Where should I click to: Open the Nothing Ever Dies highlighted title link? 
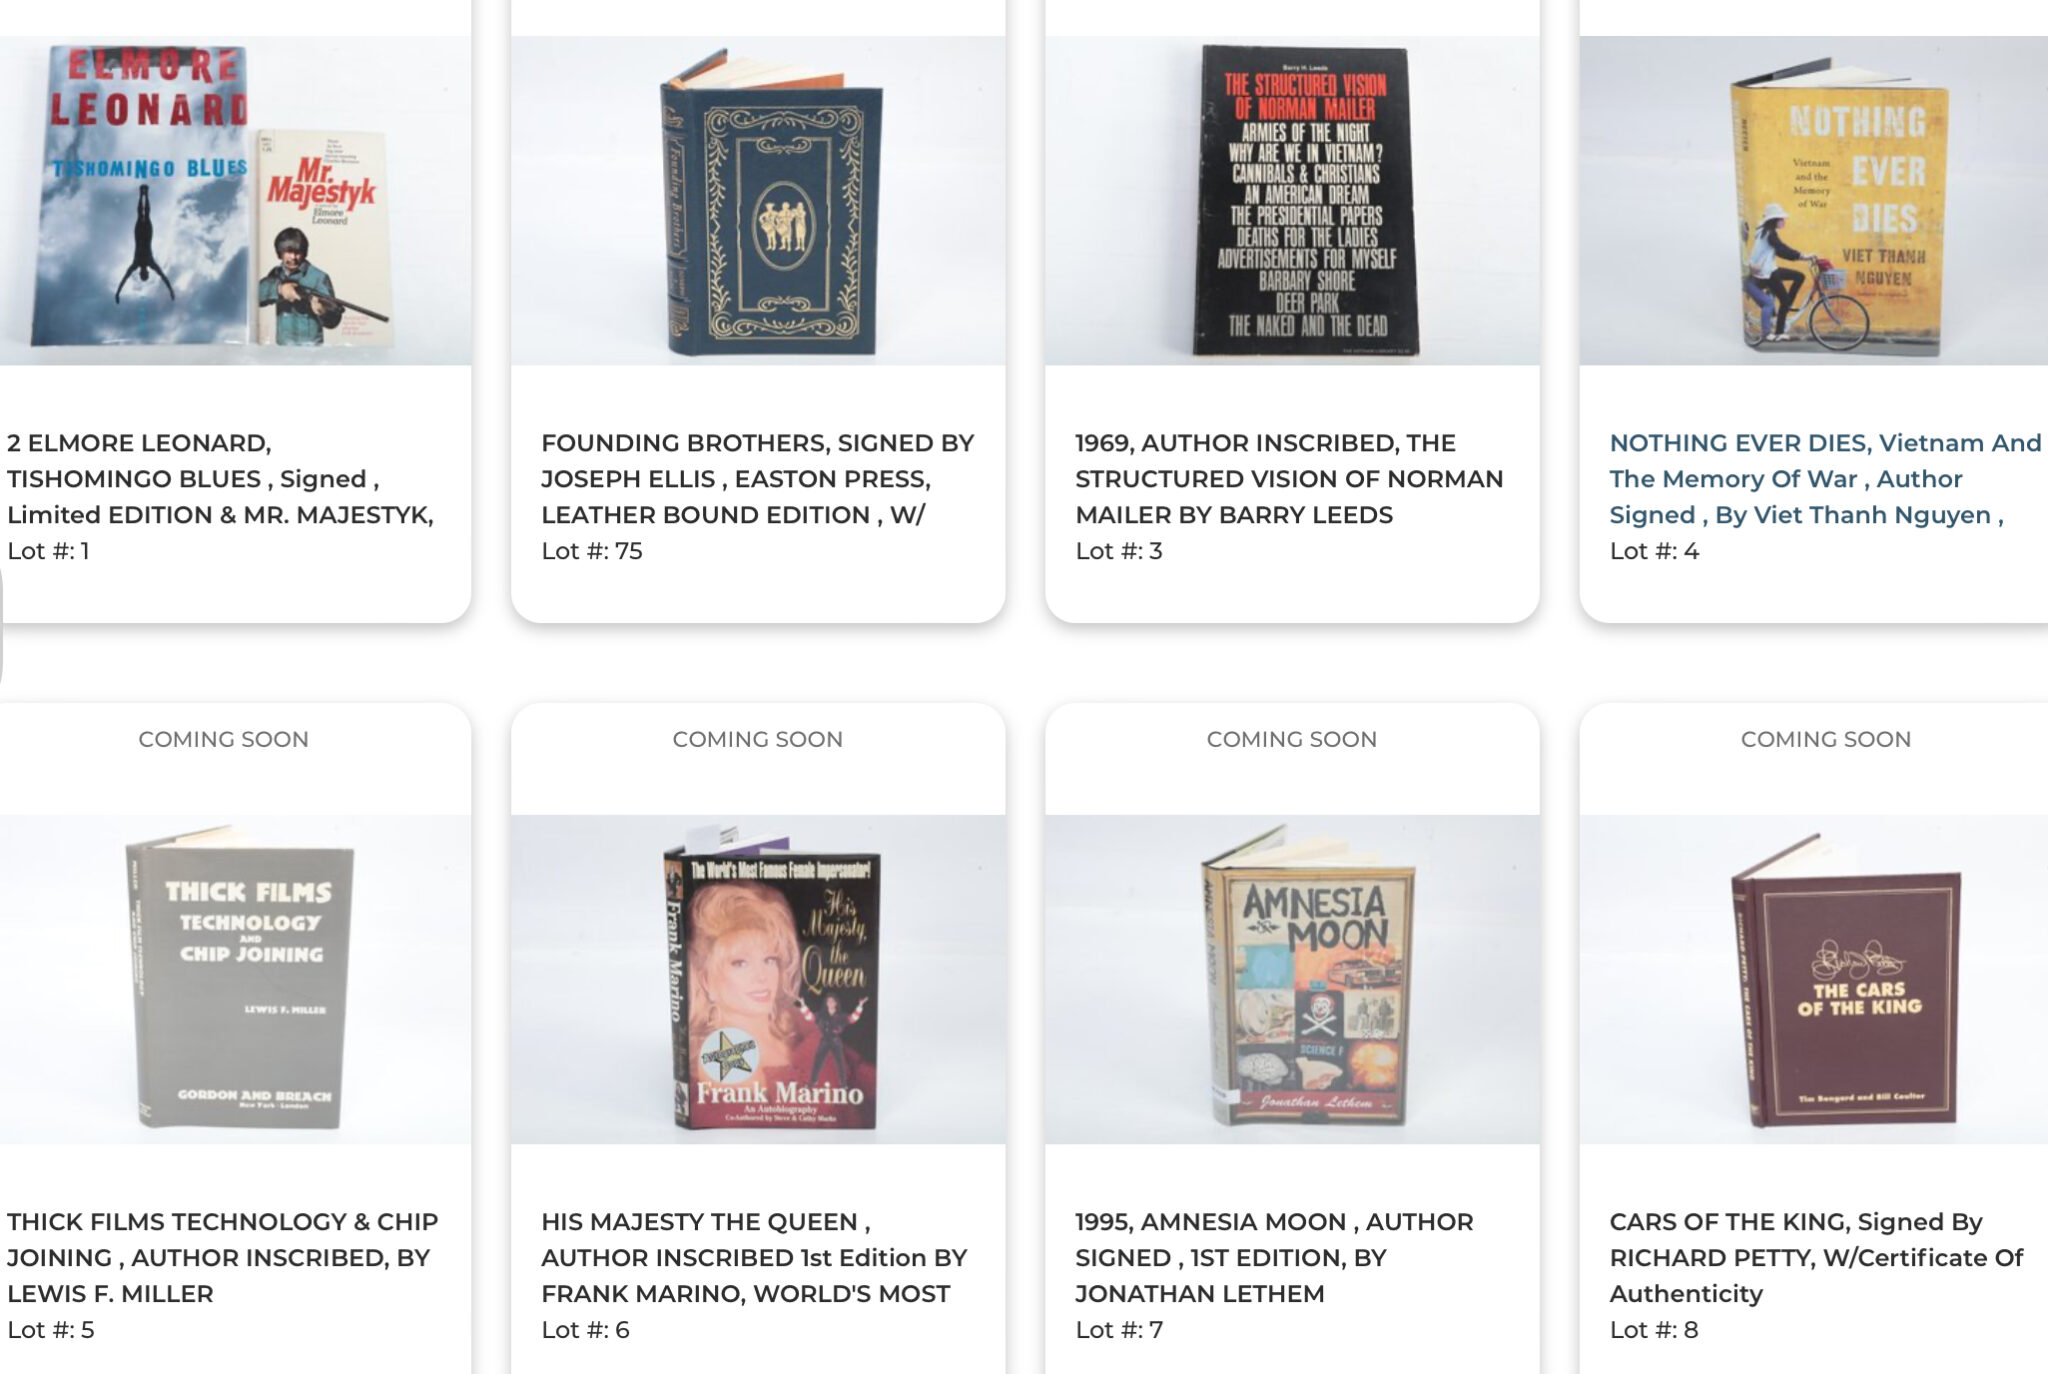coord(1825,479)
